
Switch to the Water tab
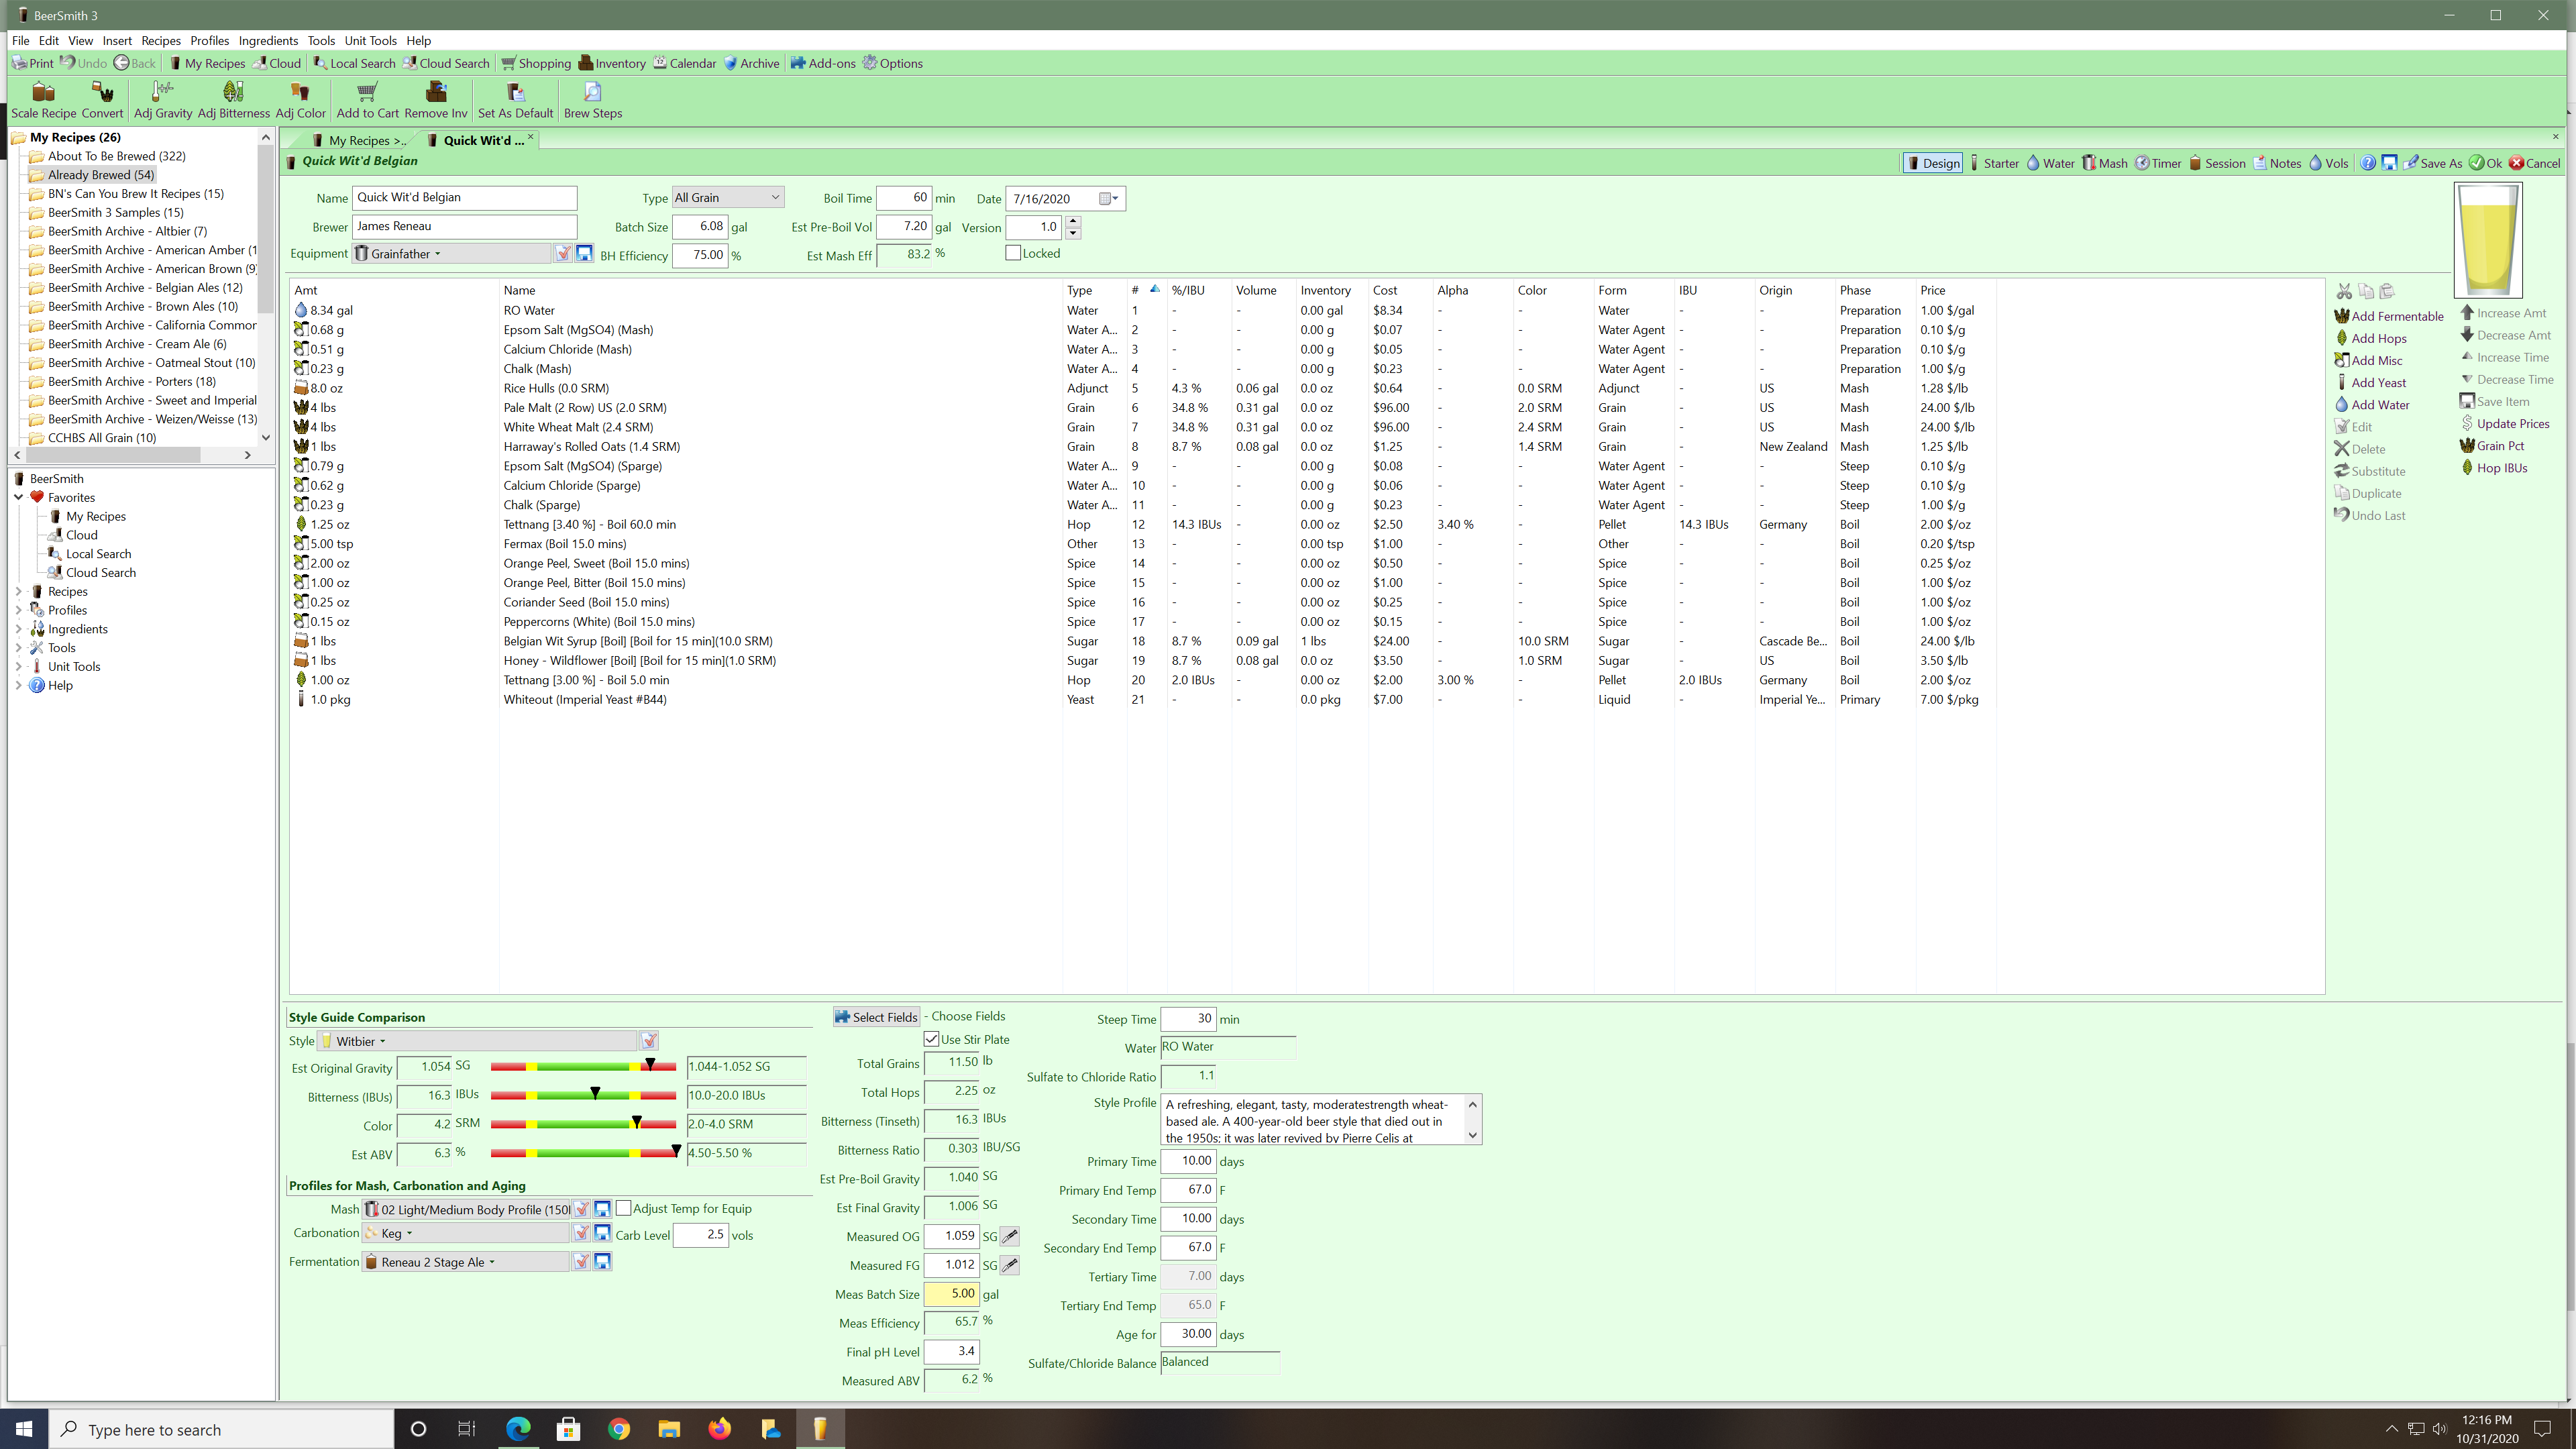(2050, 163)
